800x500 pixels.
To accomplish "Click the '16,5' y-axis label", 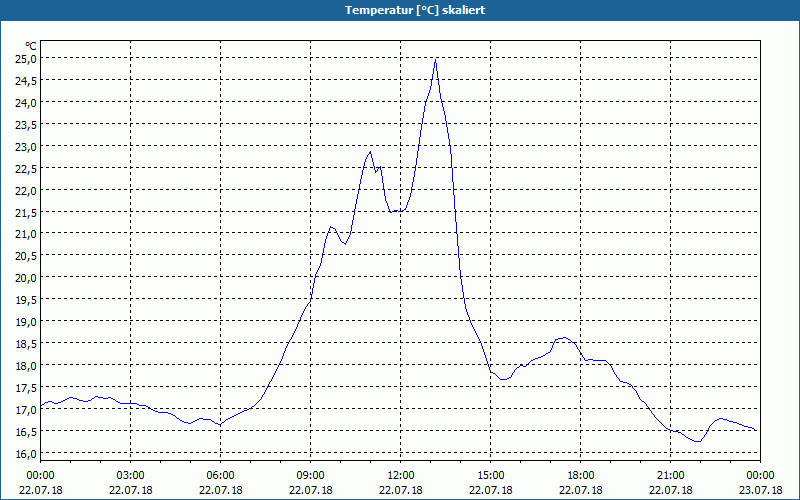I will [x=26, y=431].
